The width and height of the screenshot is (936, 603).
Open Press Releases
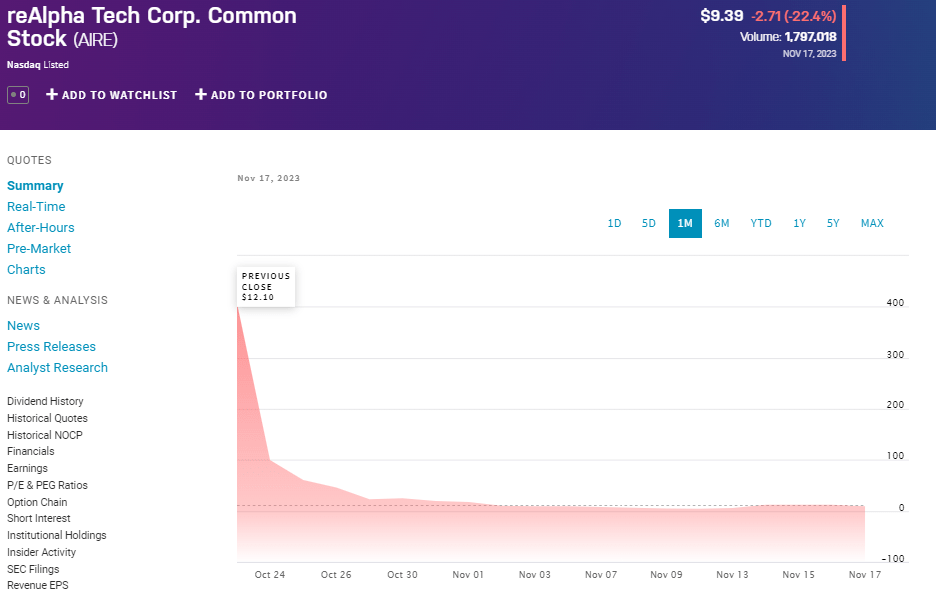pyautogui.click(x=51, y=346)
